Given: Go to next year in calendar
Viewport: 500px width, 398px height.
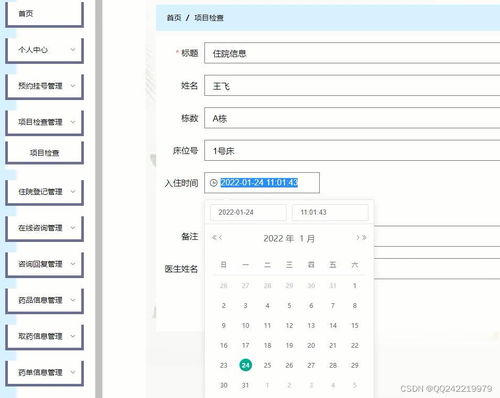Looking at the screenshot, I should point(364,238).
